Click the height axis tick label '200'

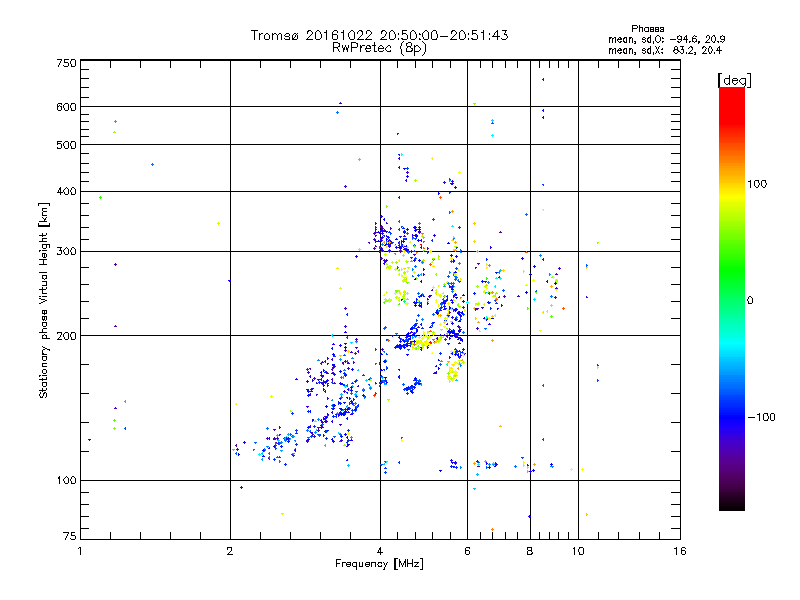(66, 336)
